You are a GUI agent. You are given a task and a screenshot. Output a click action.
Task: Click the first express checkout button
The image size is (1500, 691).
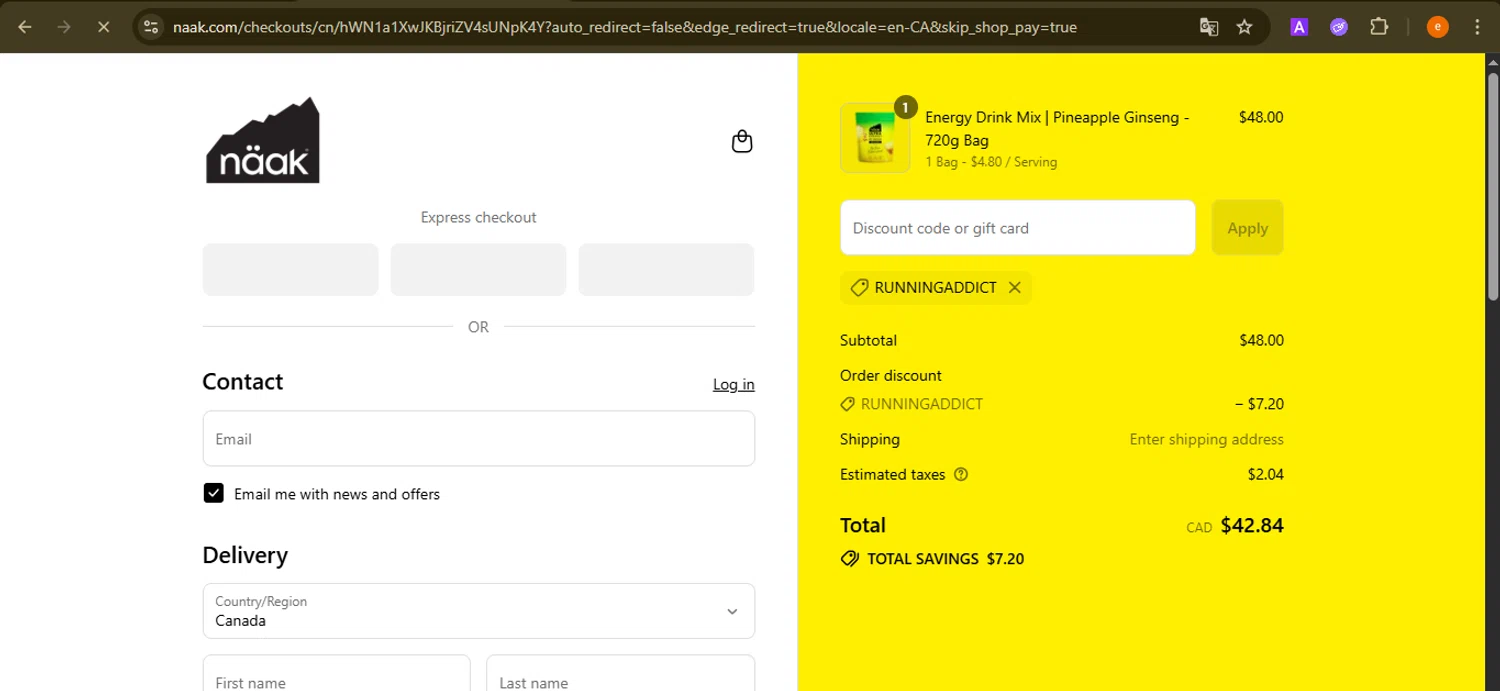(290, 269)
